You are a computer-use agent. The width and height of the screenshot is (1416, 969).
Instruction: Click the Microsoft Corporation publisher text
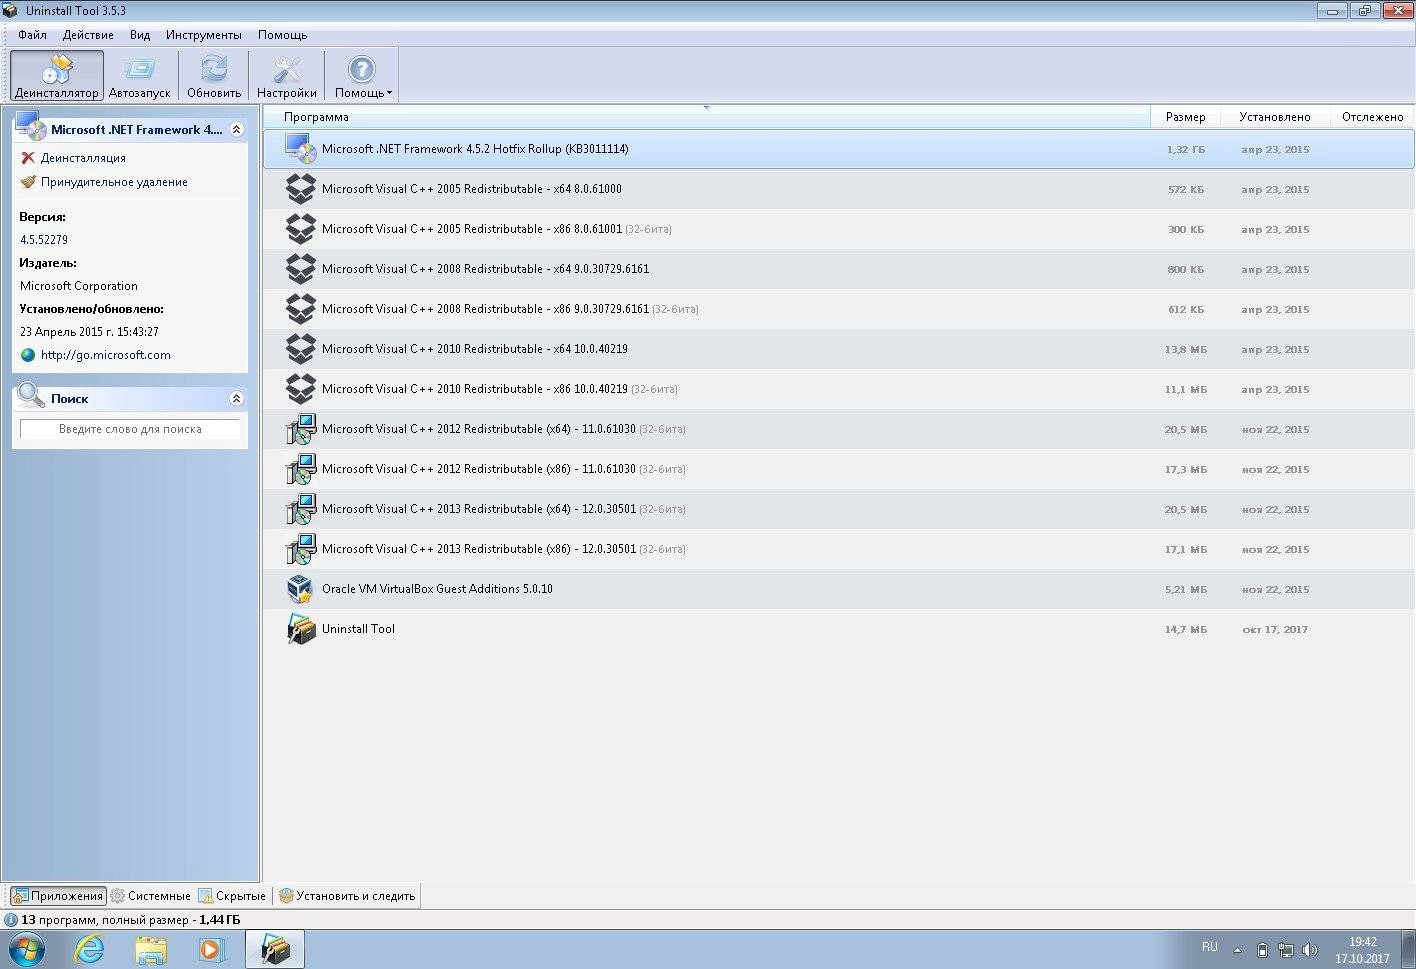(x=79, y=286)
